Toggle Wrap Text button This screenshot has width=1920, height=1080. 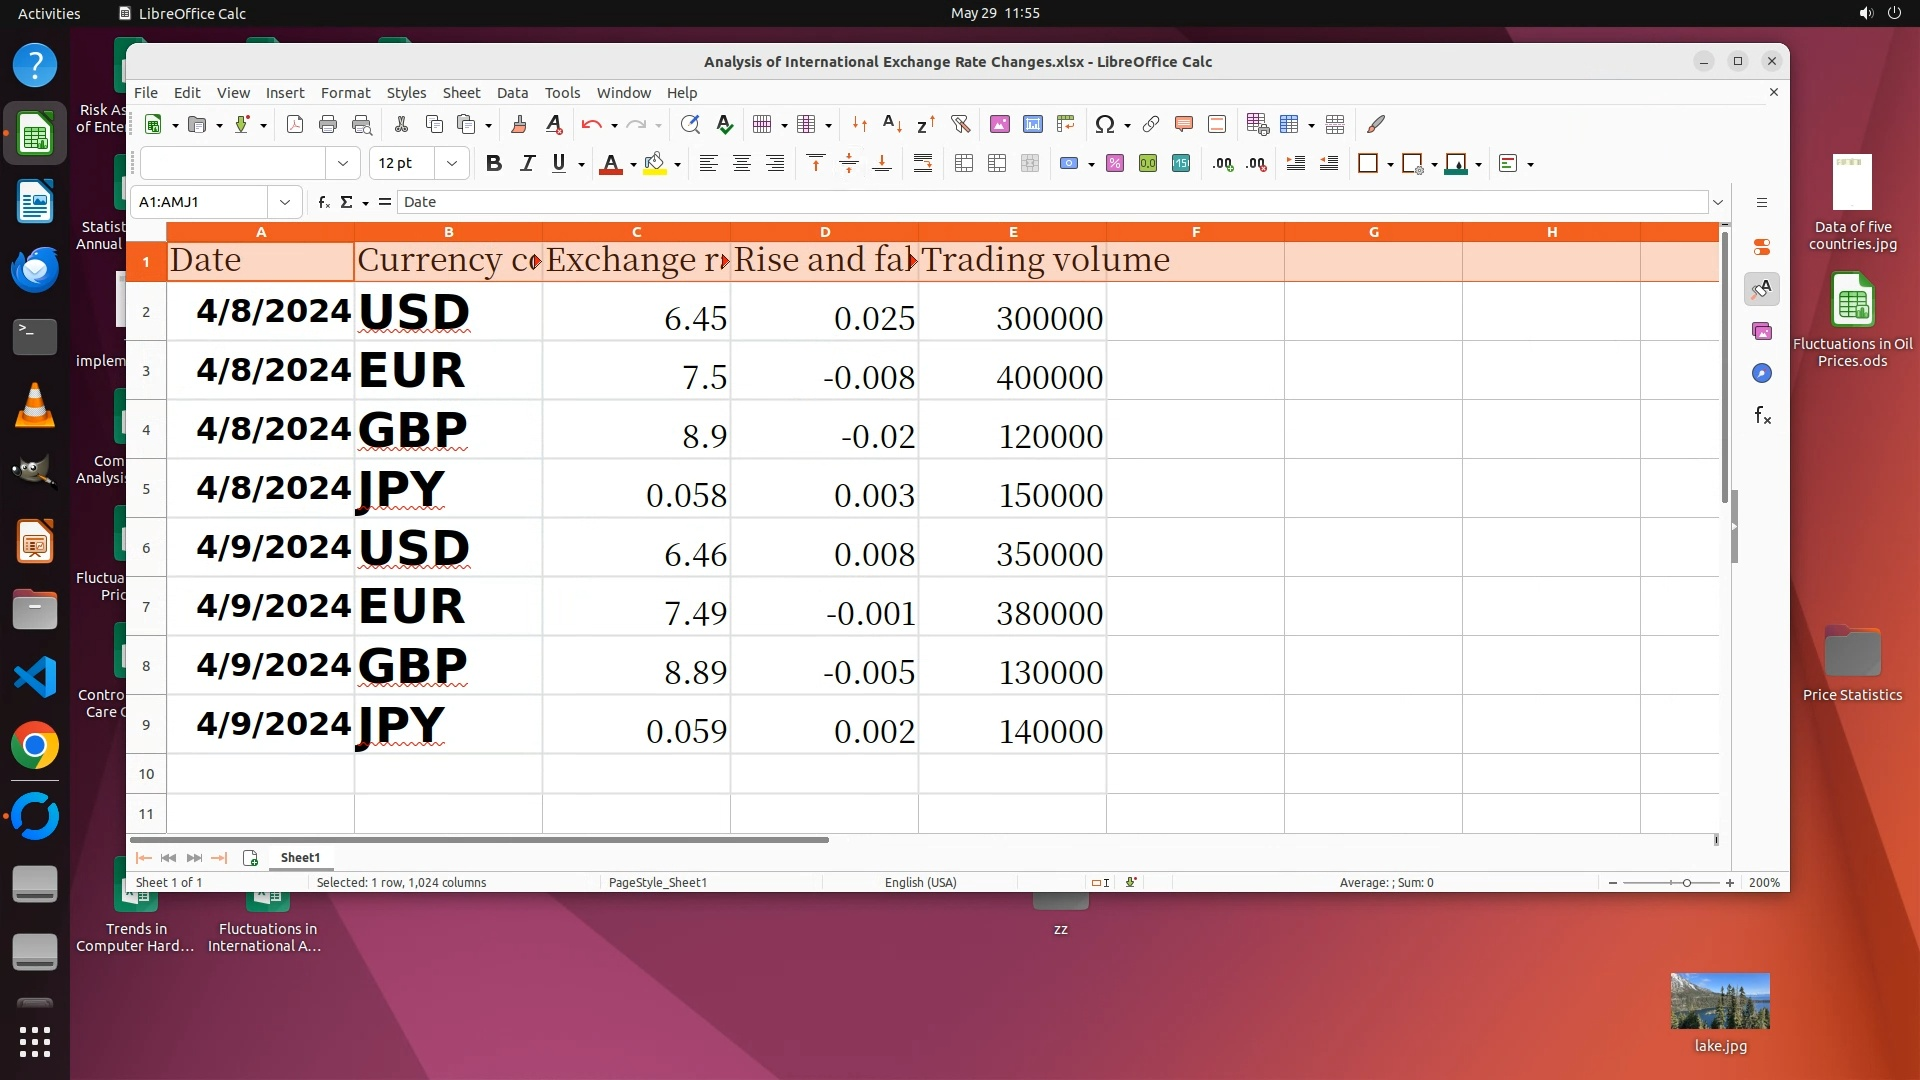point(923,163)
